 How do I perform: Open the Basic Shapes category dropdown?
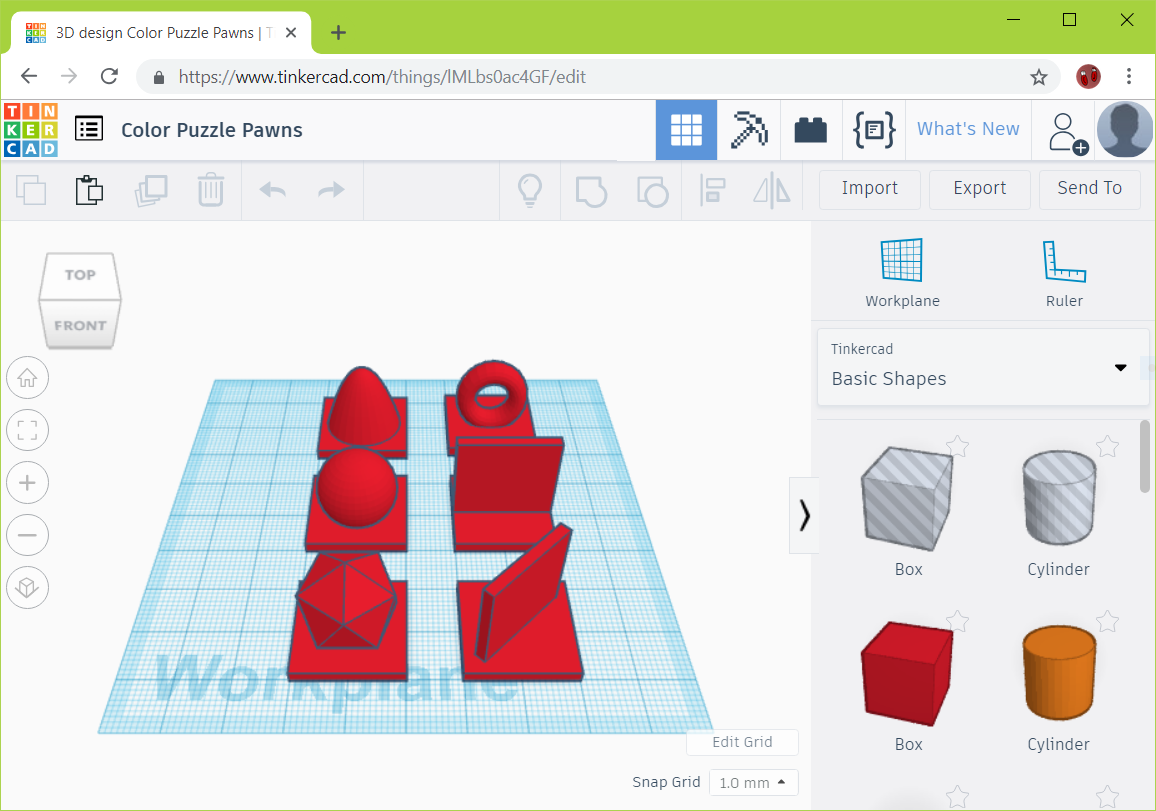coord(1119,367)
